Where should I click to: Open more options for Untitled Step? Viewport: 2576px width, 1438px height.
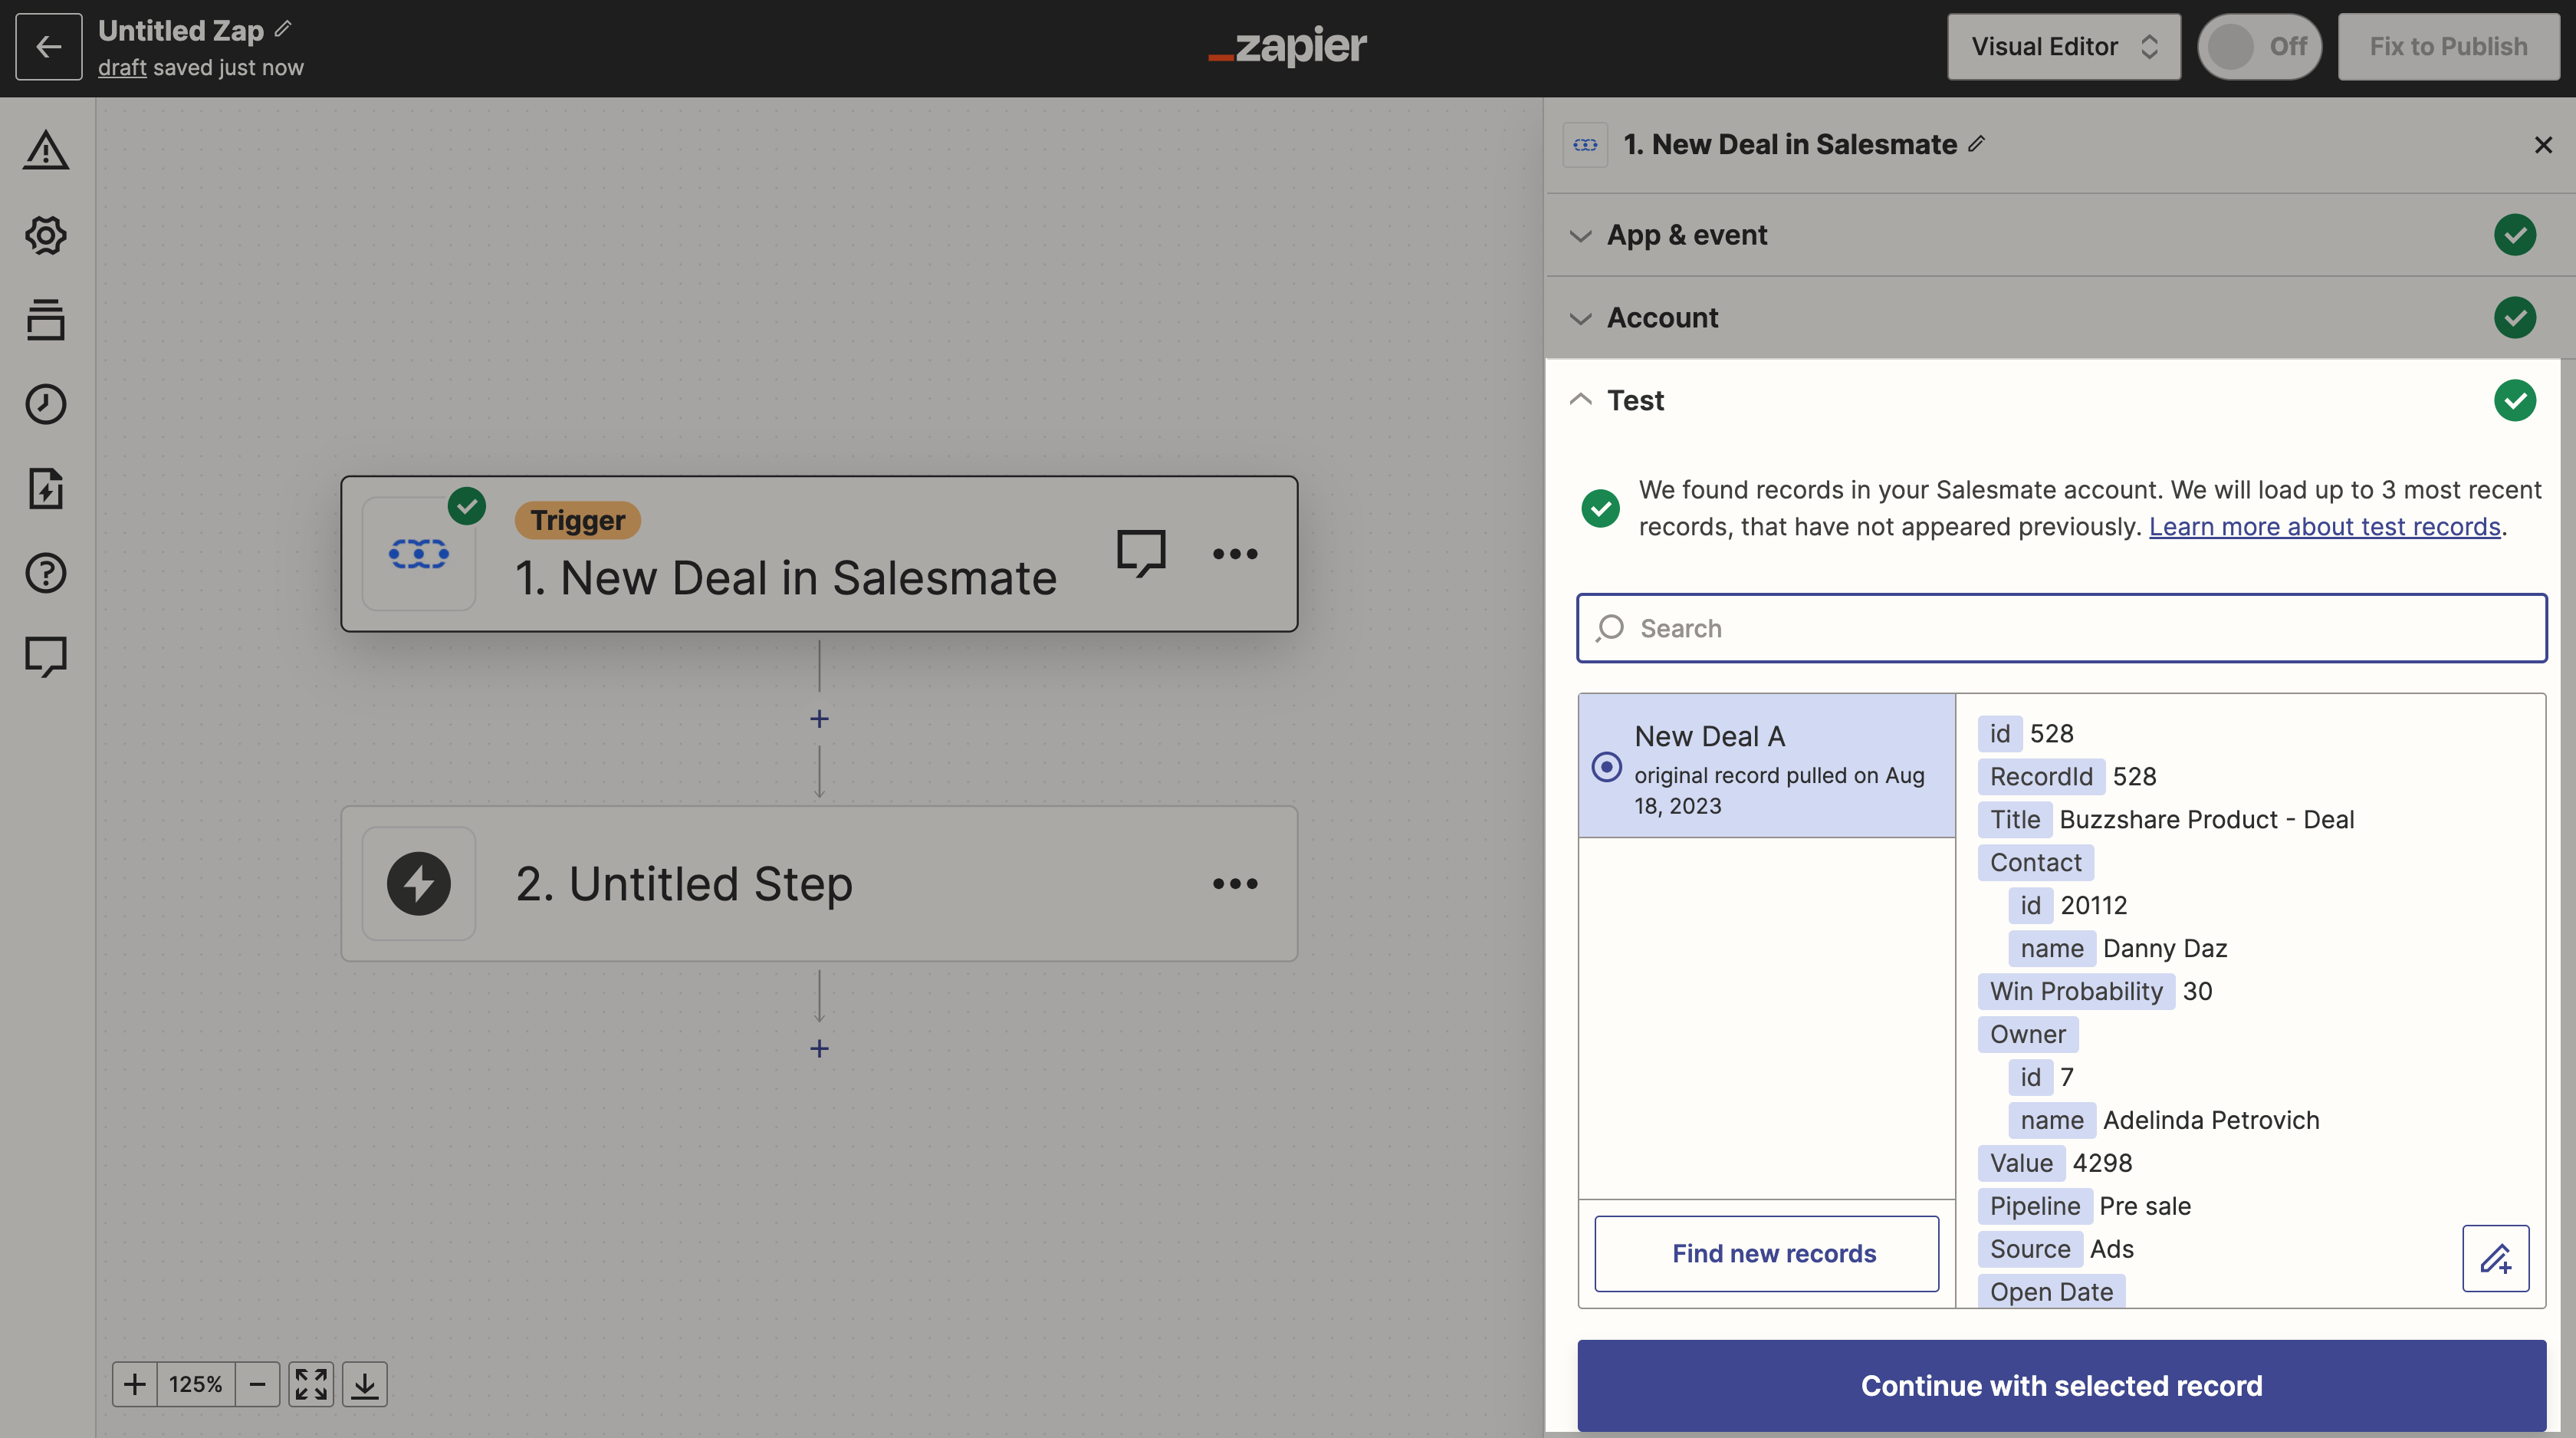coord(1235,883)
